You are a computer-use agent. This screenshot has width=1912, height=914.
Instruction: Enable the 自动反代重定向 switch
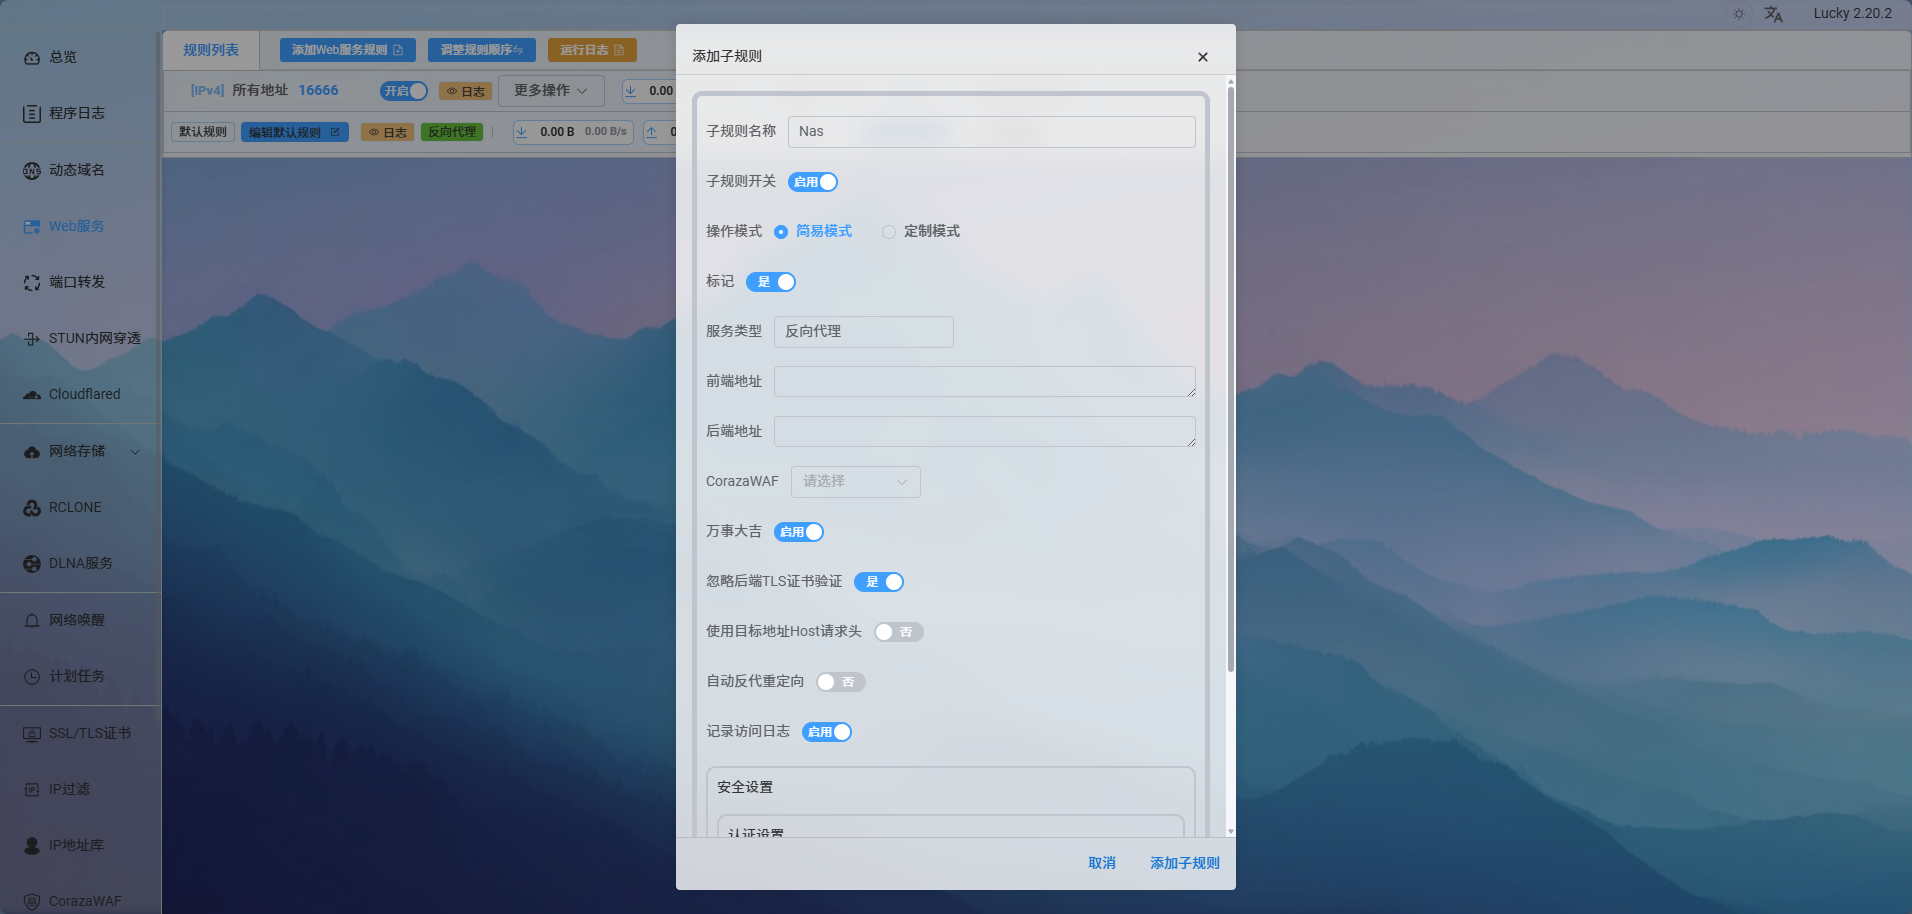[840, 682]
